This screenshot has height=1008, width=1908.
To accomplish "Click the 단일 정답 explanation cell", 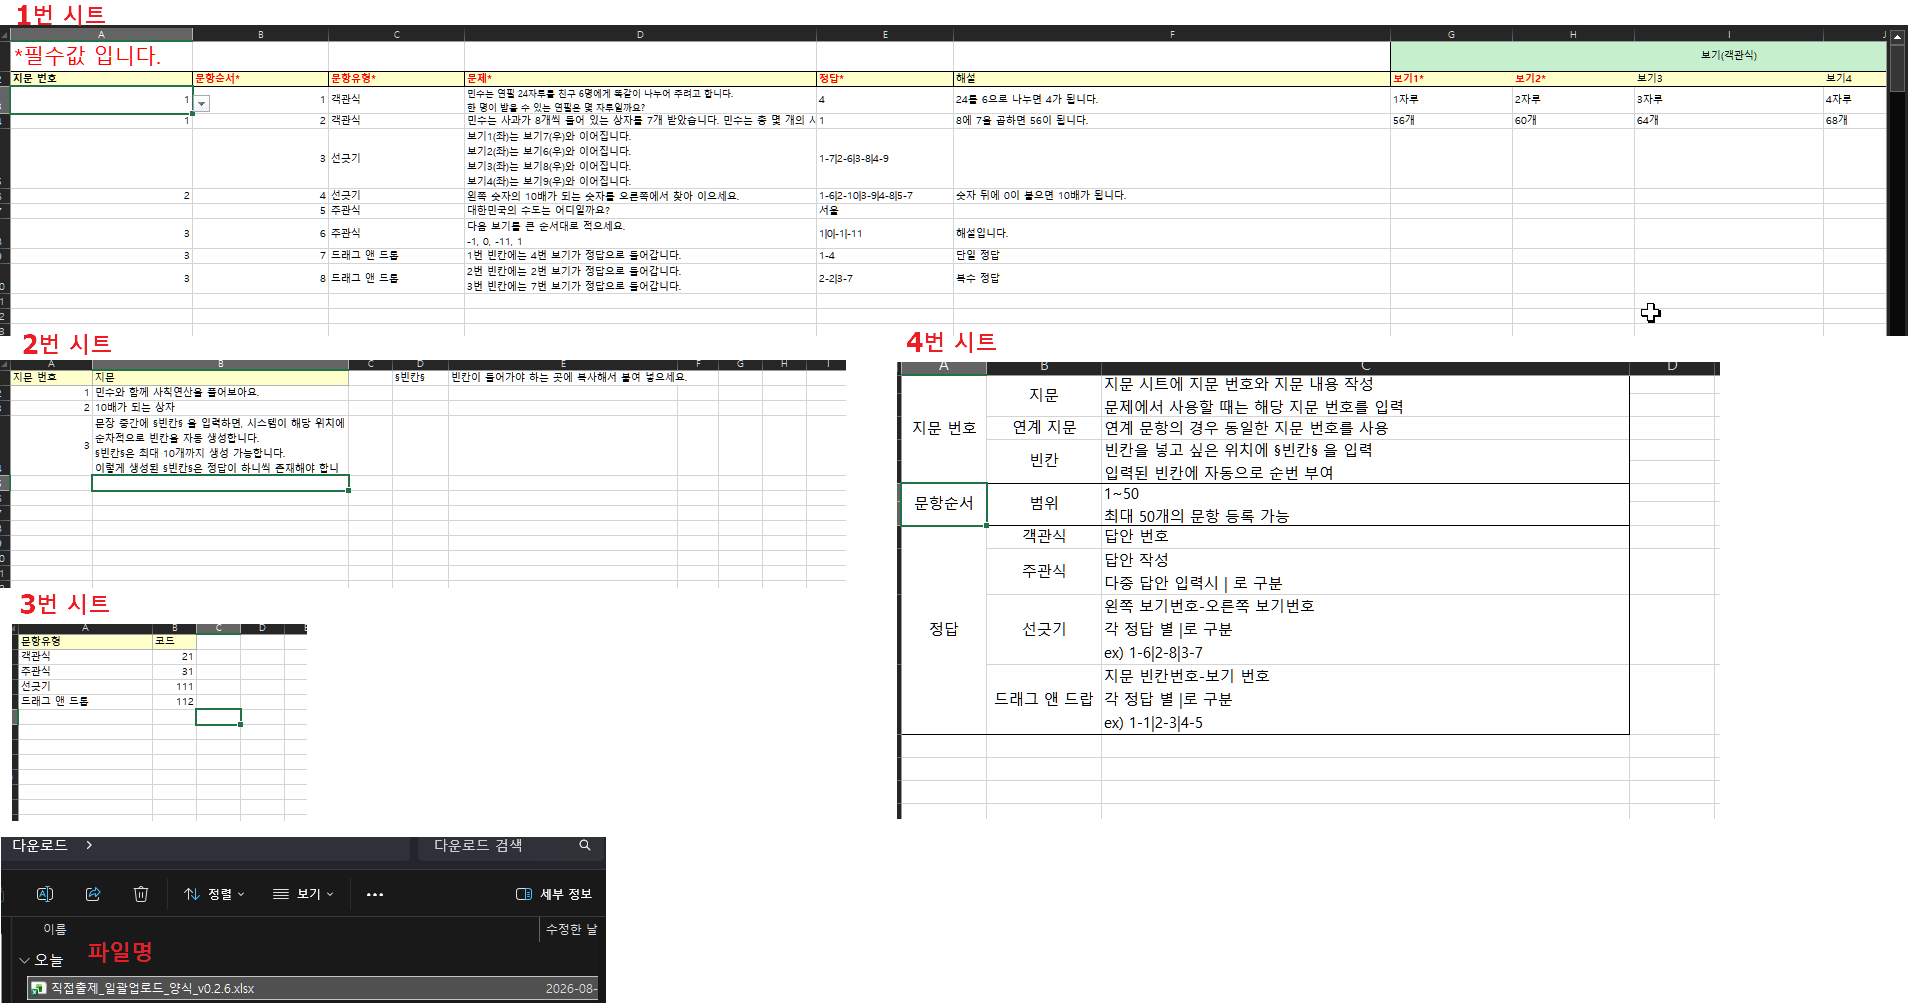I will (x=1172, y=256).
